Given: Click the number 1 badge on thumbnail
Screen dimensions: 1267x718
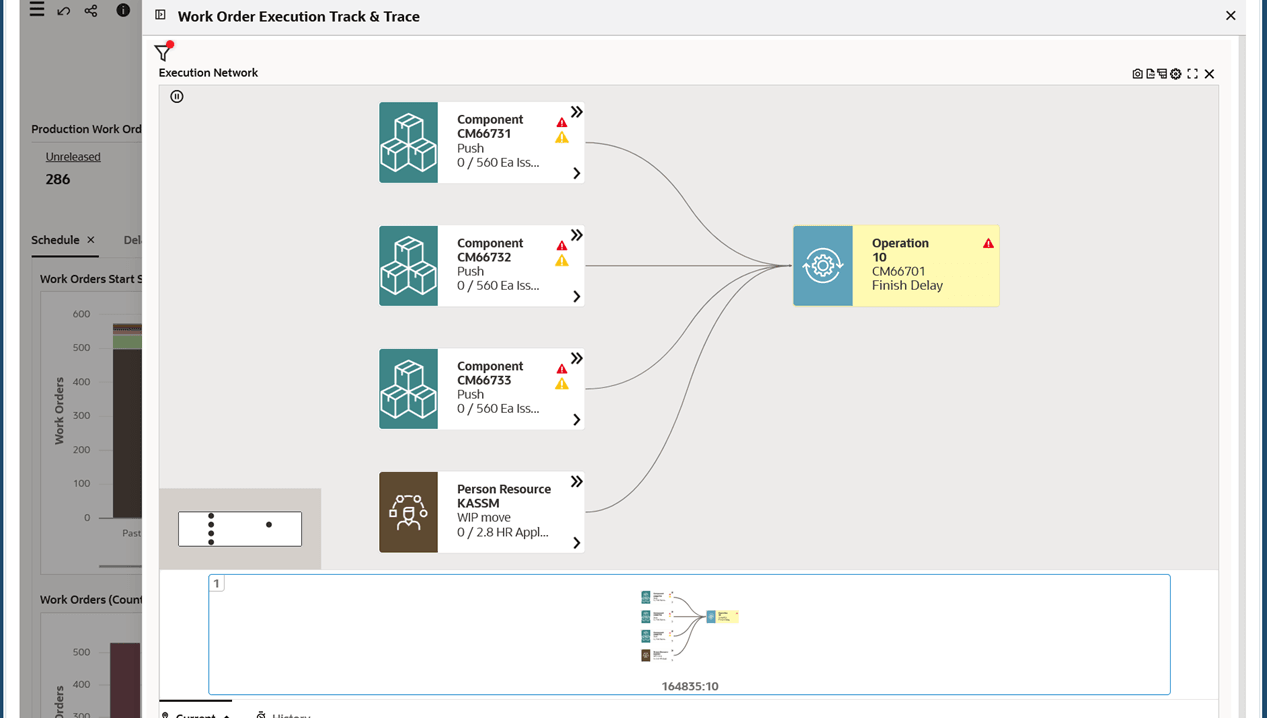Looking at the screenshot, I should click(216, 583).
